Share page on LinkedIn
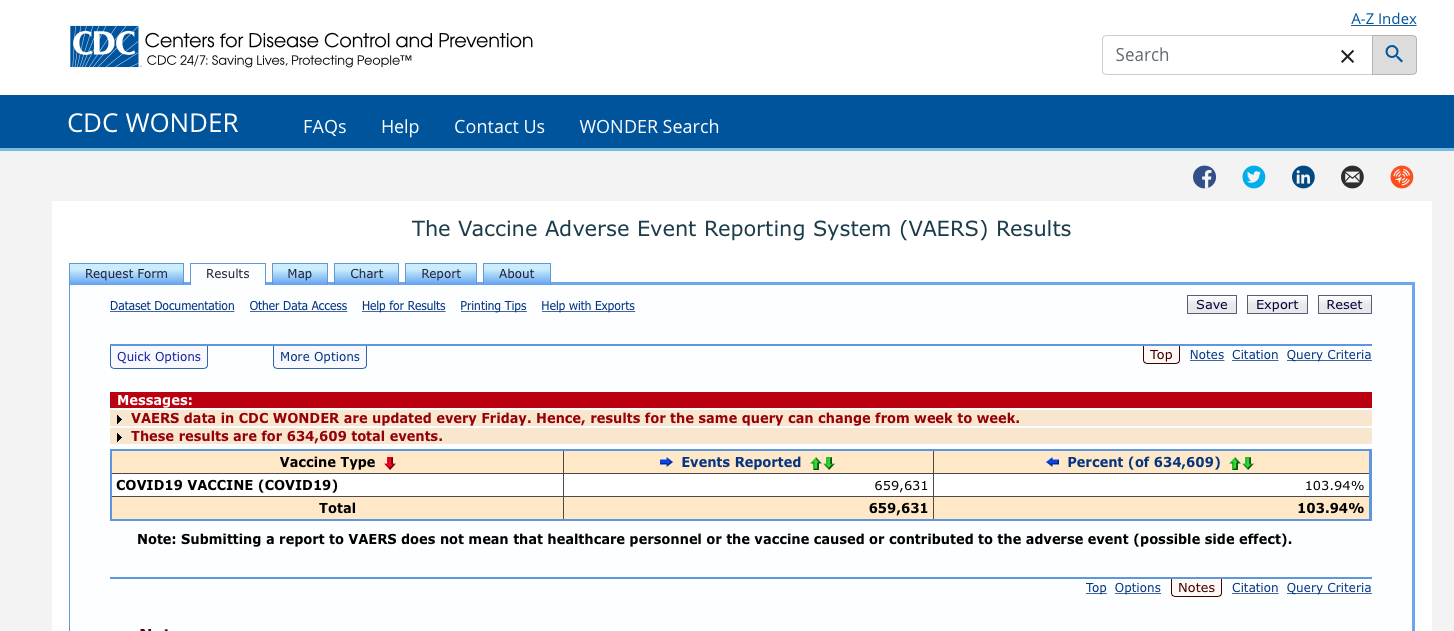This screenshot has height=631, width=1454. pos(1303,177)
